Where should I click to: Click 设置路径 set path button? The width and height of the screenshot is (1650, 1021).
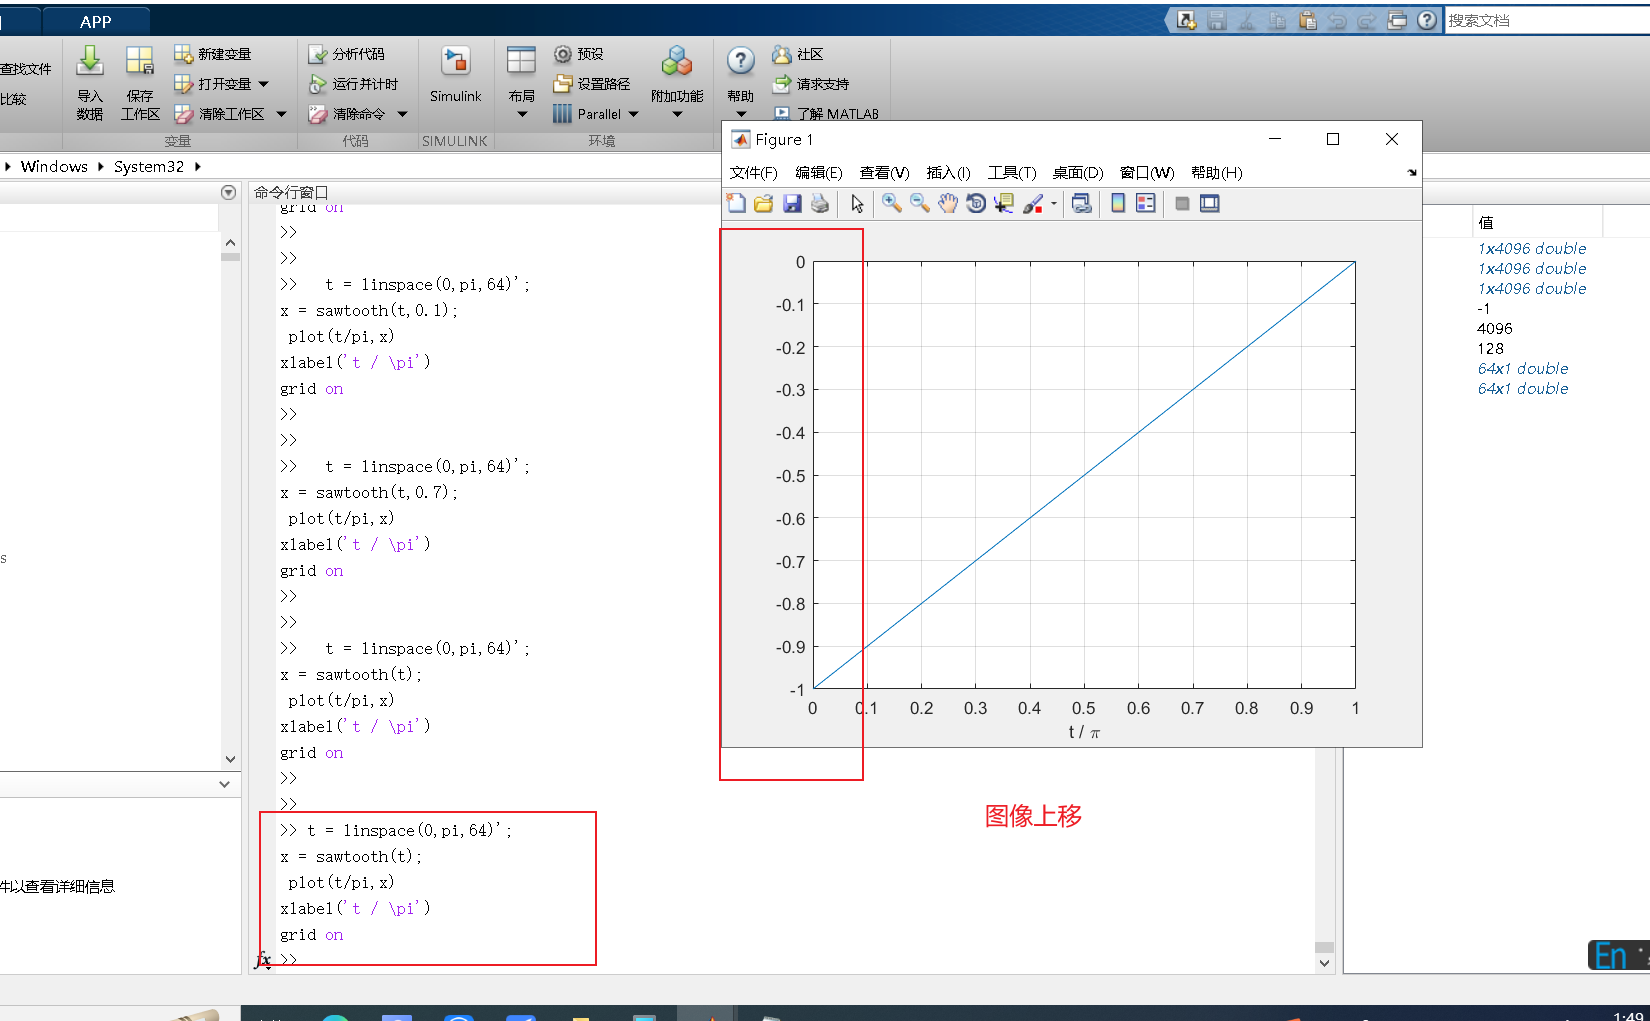pyautogui.click(x=592, y=84)
